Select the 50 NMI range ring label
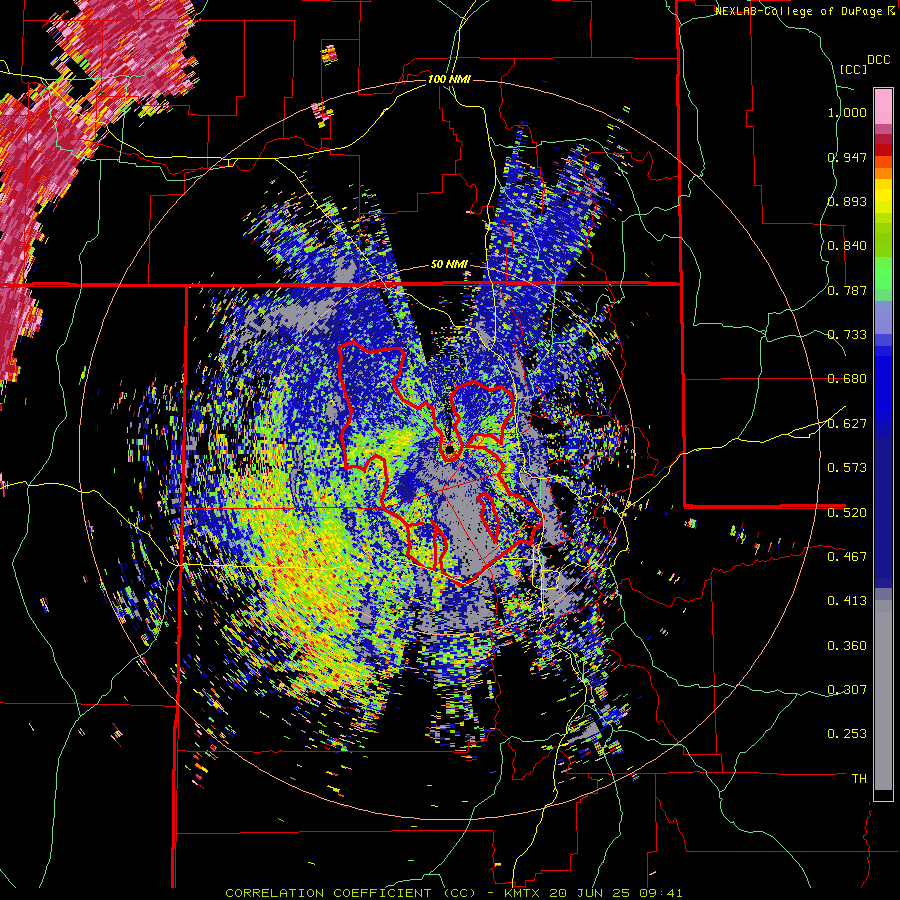 [x=449, y=264]
